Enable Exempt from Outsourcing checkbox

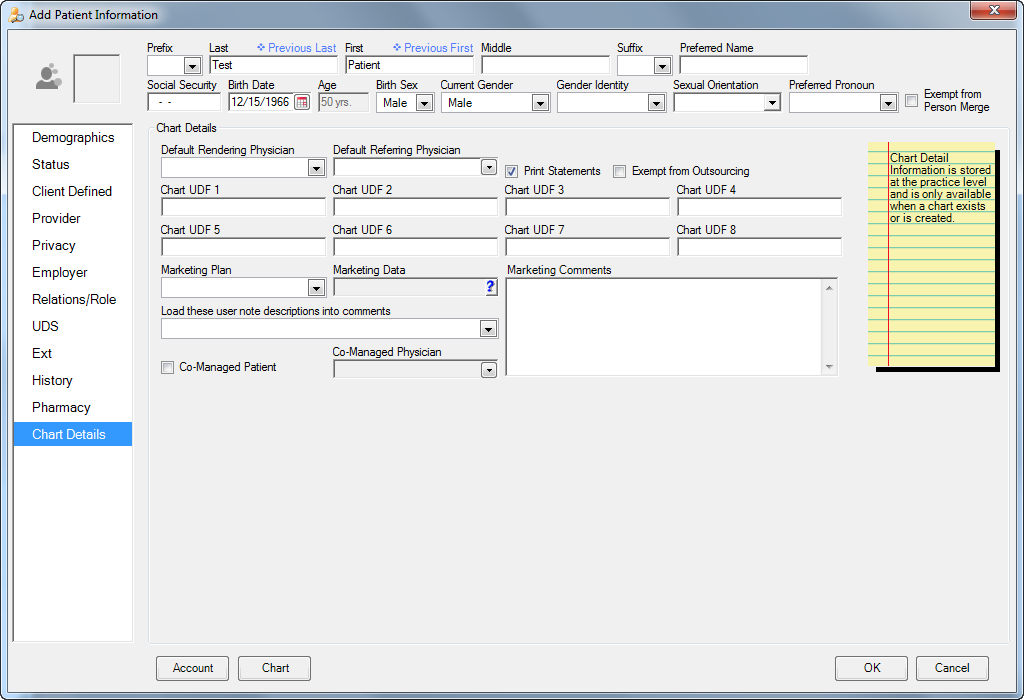tap(620, 171)
